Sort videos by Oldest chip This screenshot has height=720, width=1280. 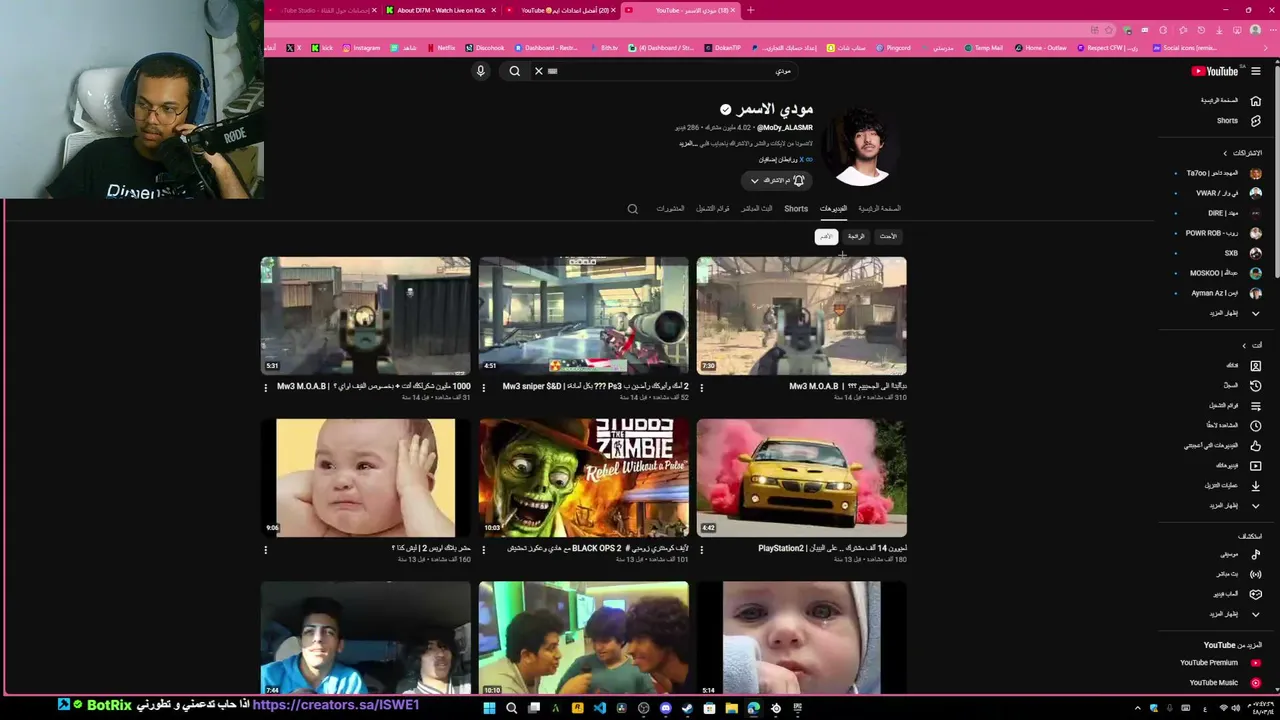point(826,237)
